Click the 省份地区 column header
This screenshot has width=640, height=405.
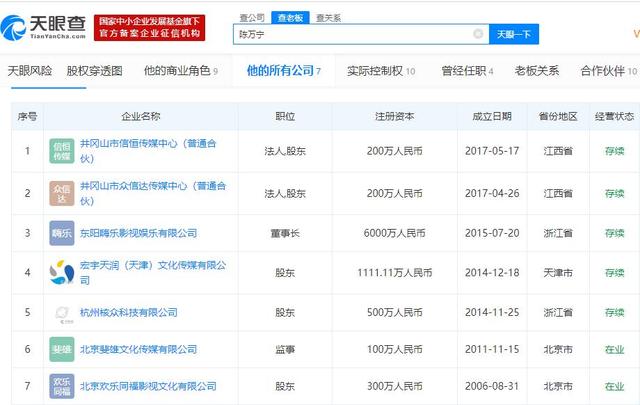(x=558, y=116)
